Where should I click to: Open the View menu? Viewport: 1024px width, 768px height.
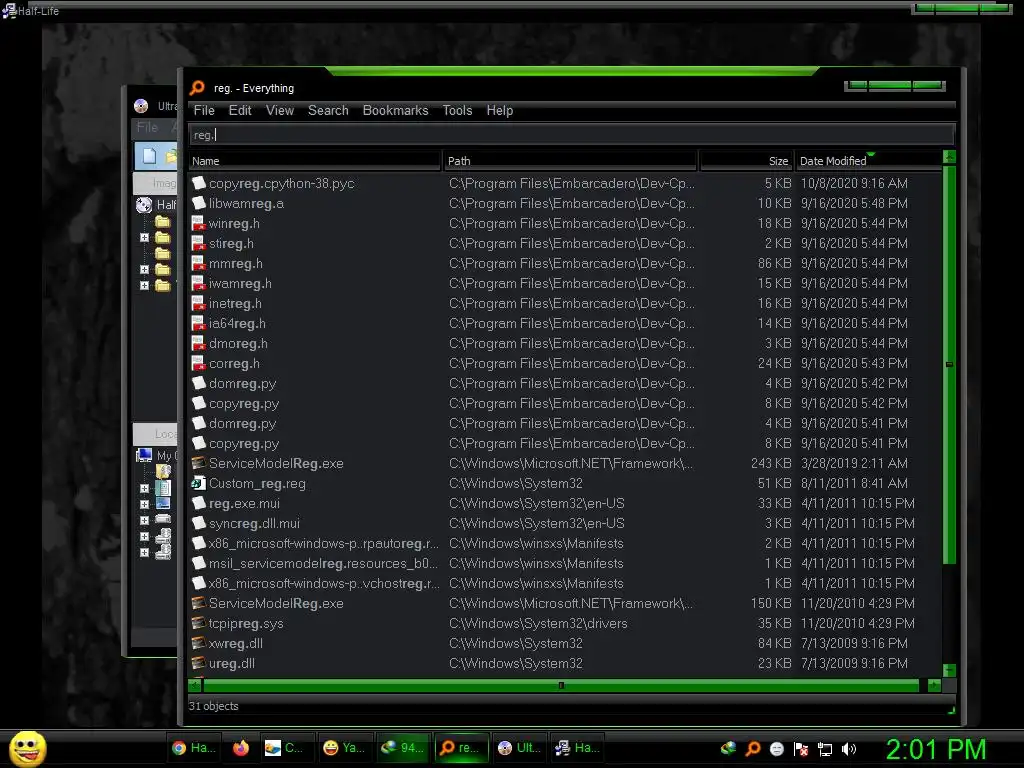tap(280, 110)
